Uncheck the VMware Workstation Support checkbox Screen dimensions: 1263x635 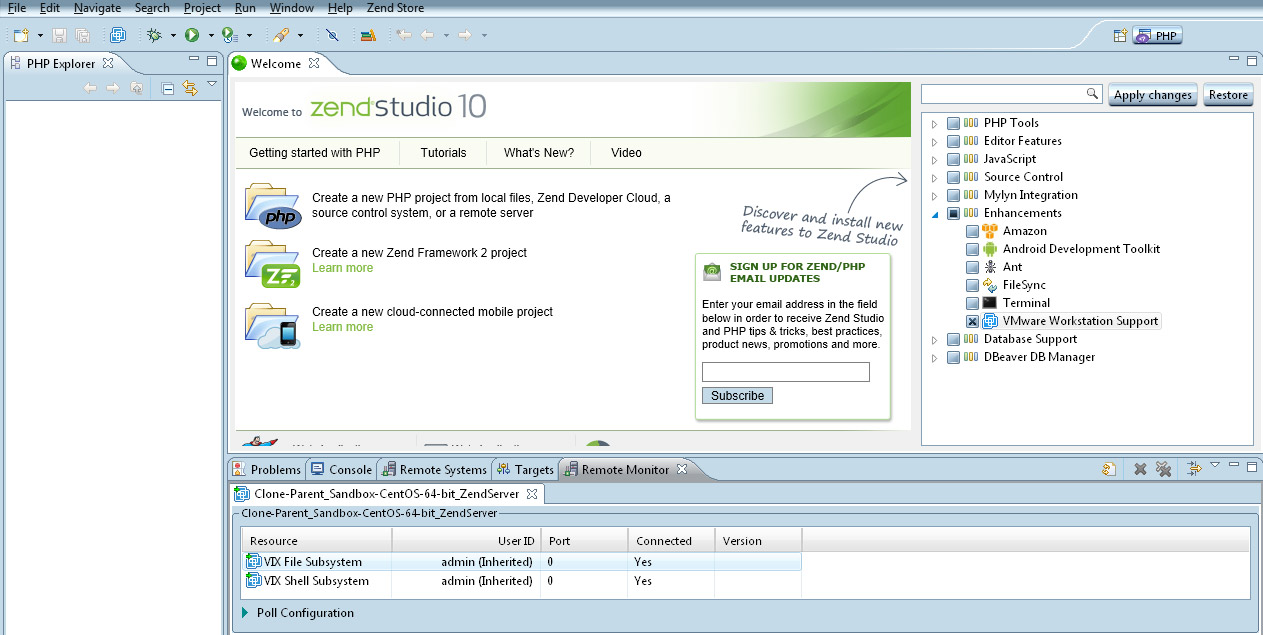[972, 322]
